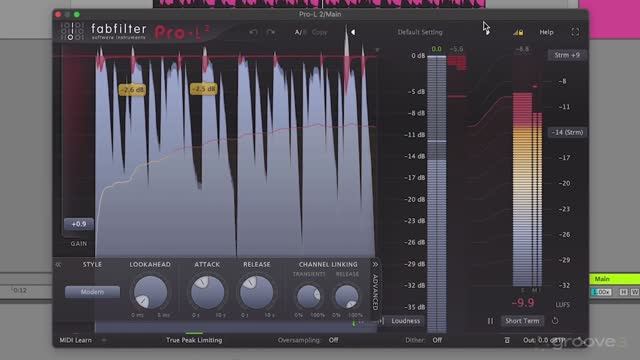Click the -8.8 loudness peak readout
The height and width of the screenshot is (360, 640).
(522, 49)
